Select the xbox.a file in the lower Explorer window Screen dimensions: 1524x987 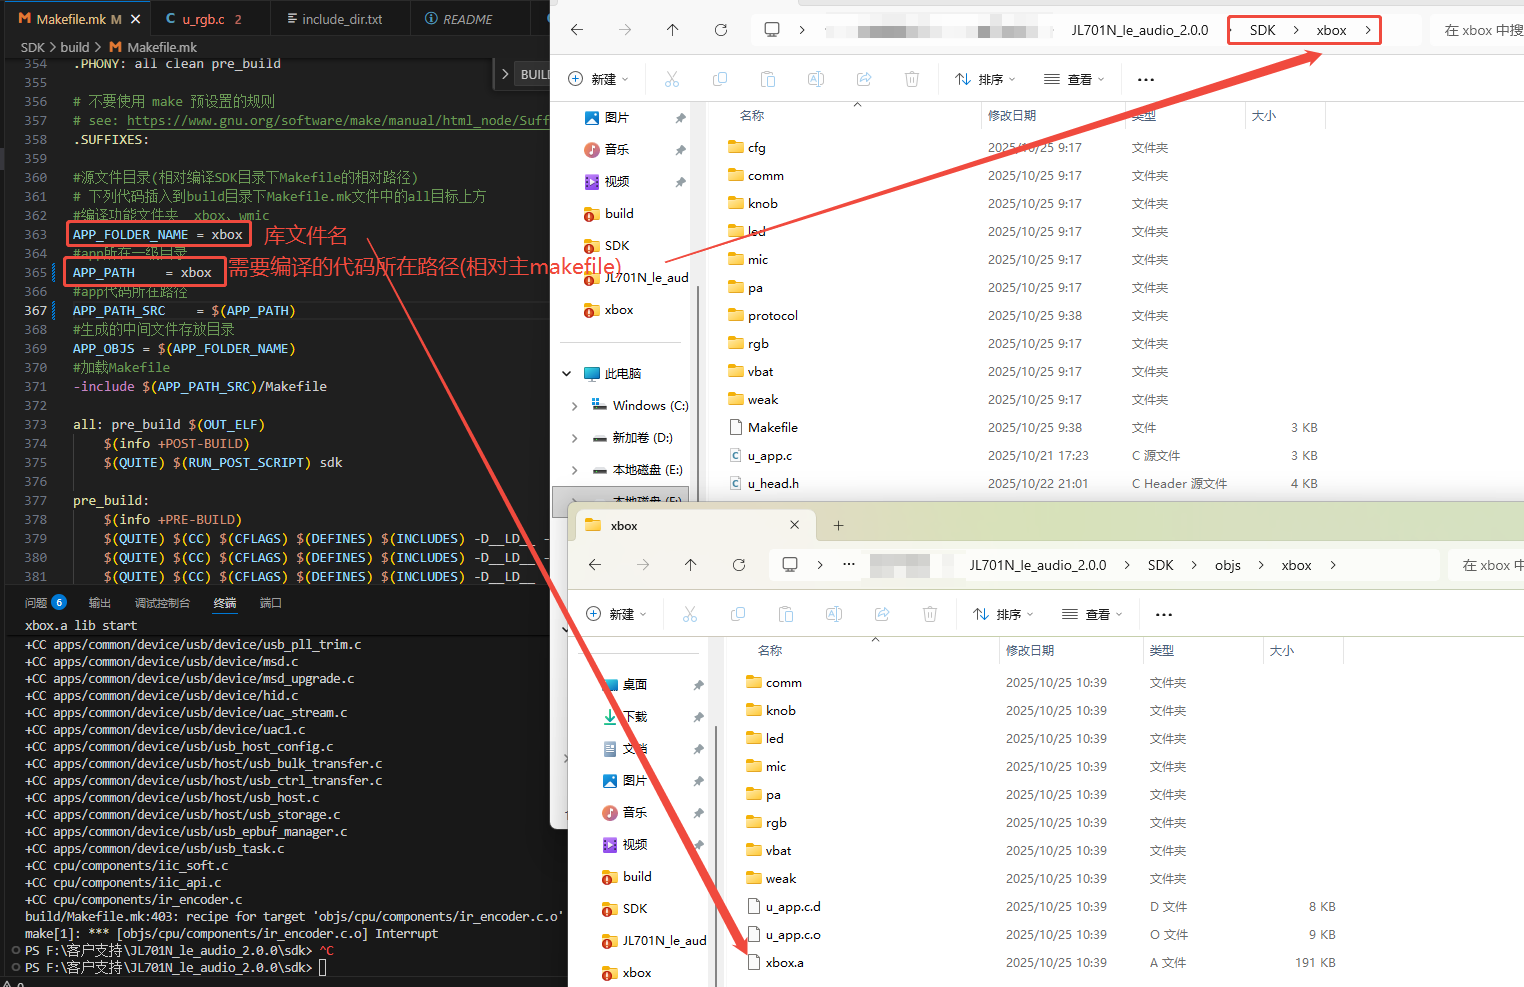coord(785,963)
